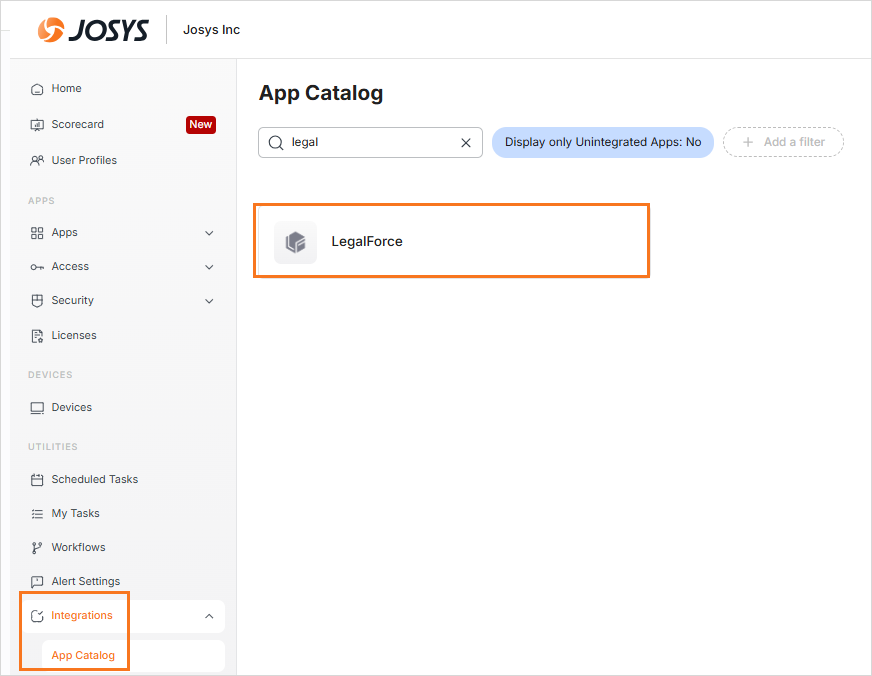Expand the Security section chevron

point(209,301)
